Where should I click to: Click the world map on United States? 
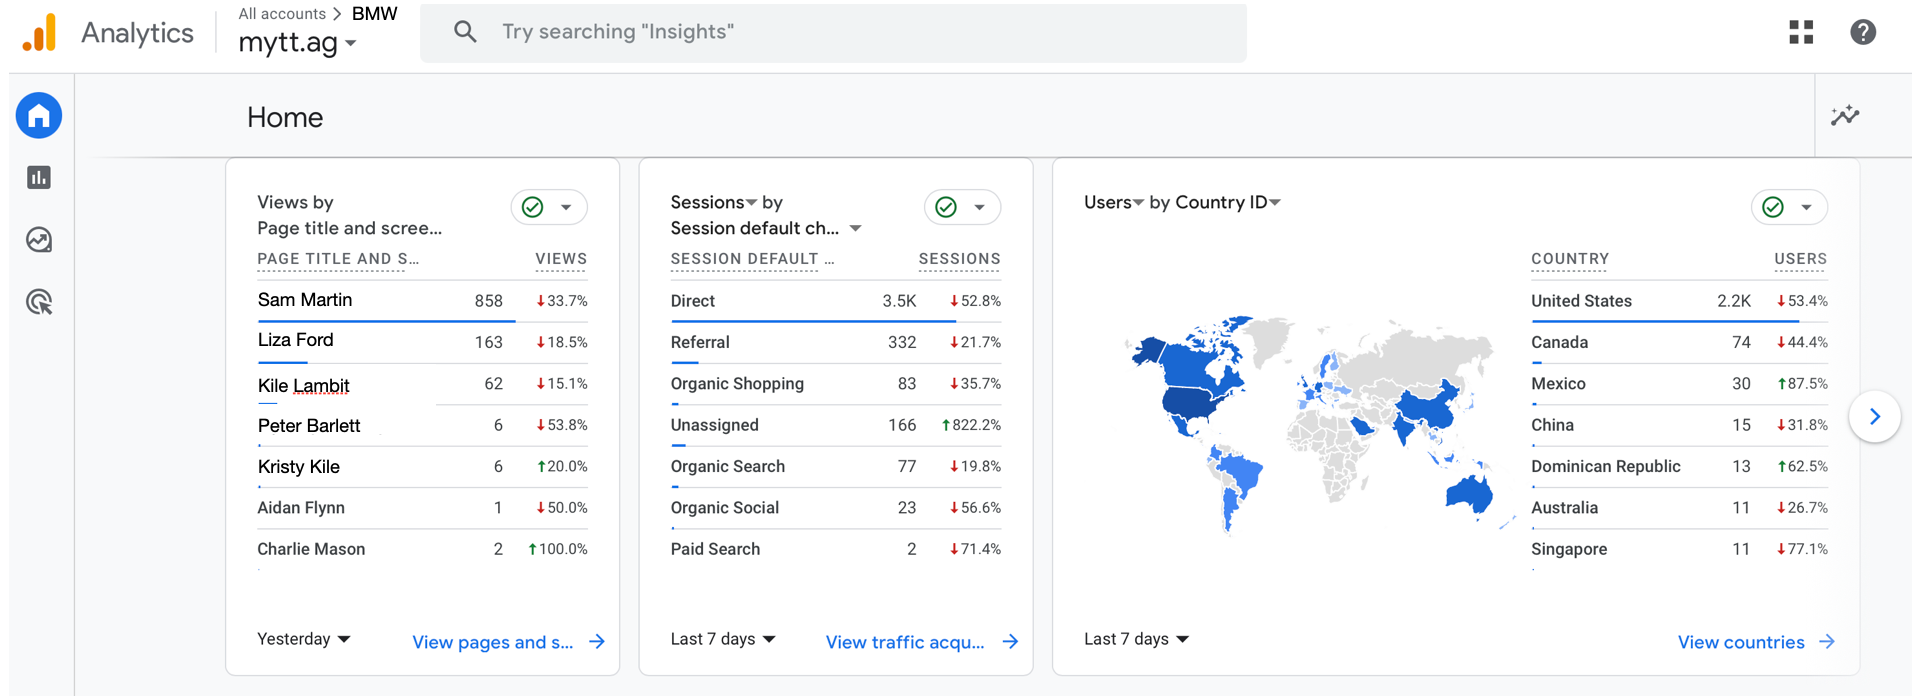(x=1195, y=402)
